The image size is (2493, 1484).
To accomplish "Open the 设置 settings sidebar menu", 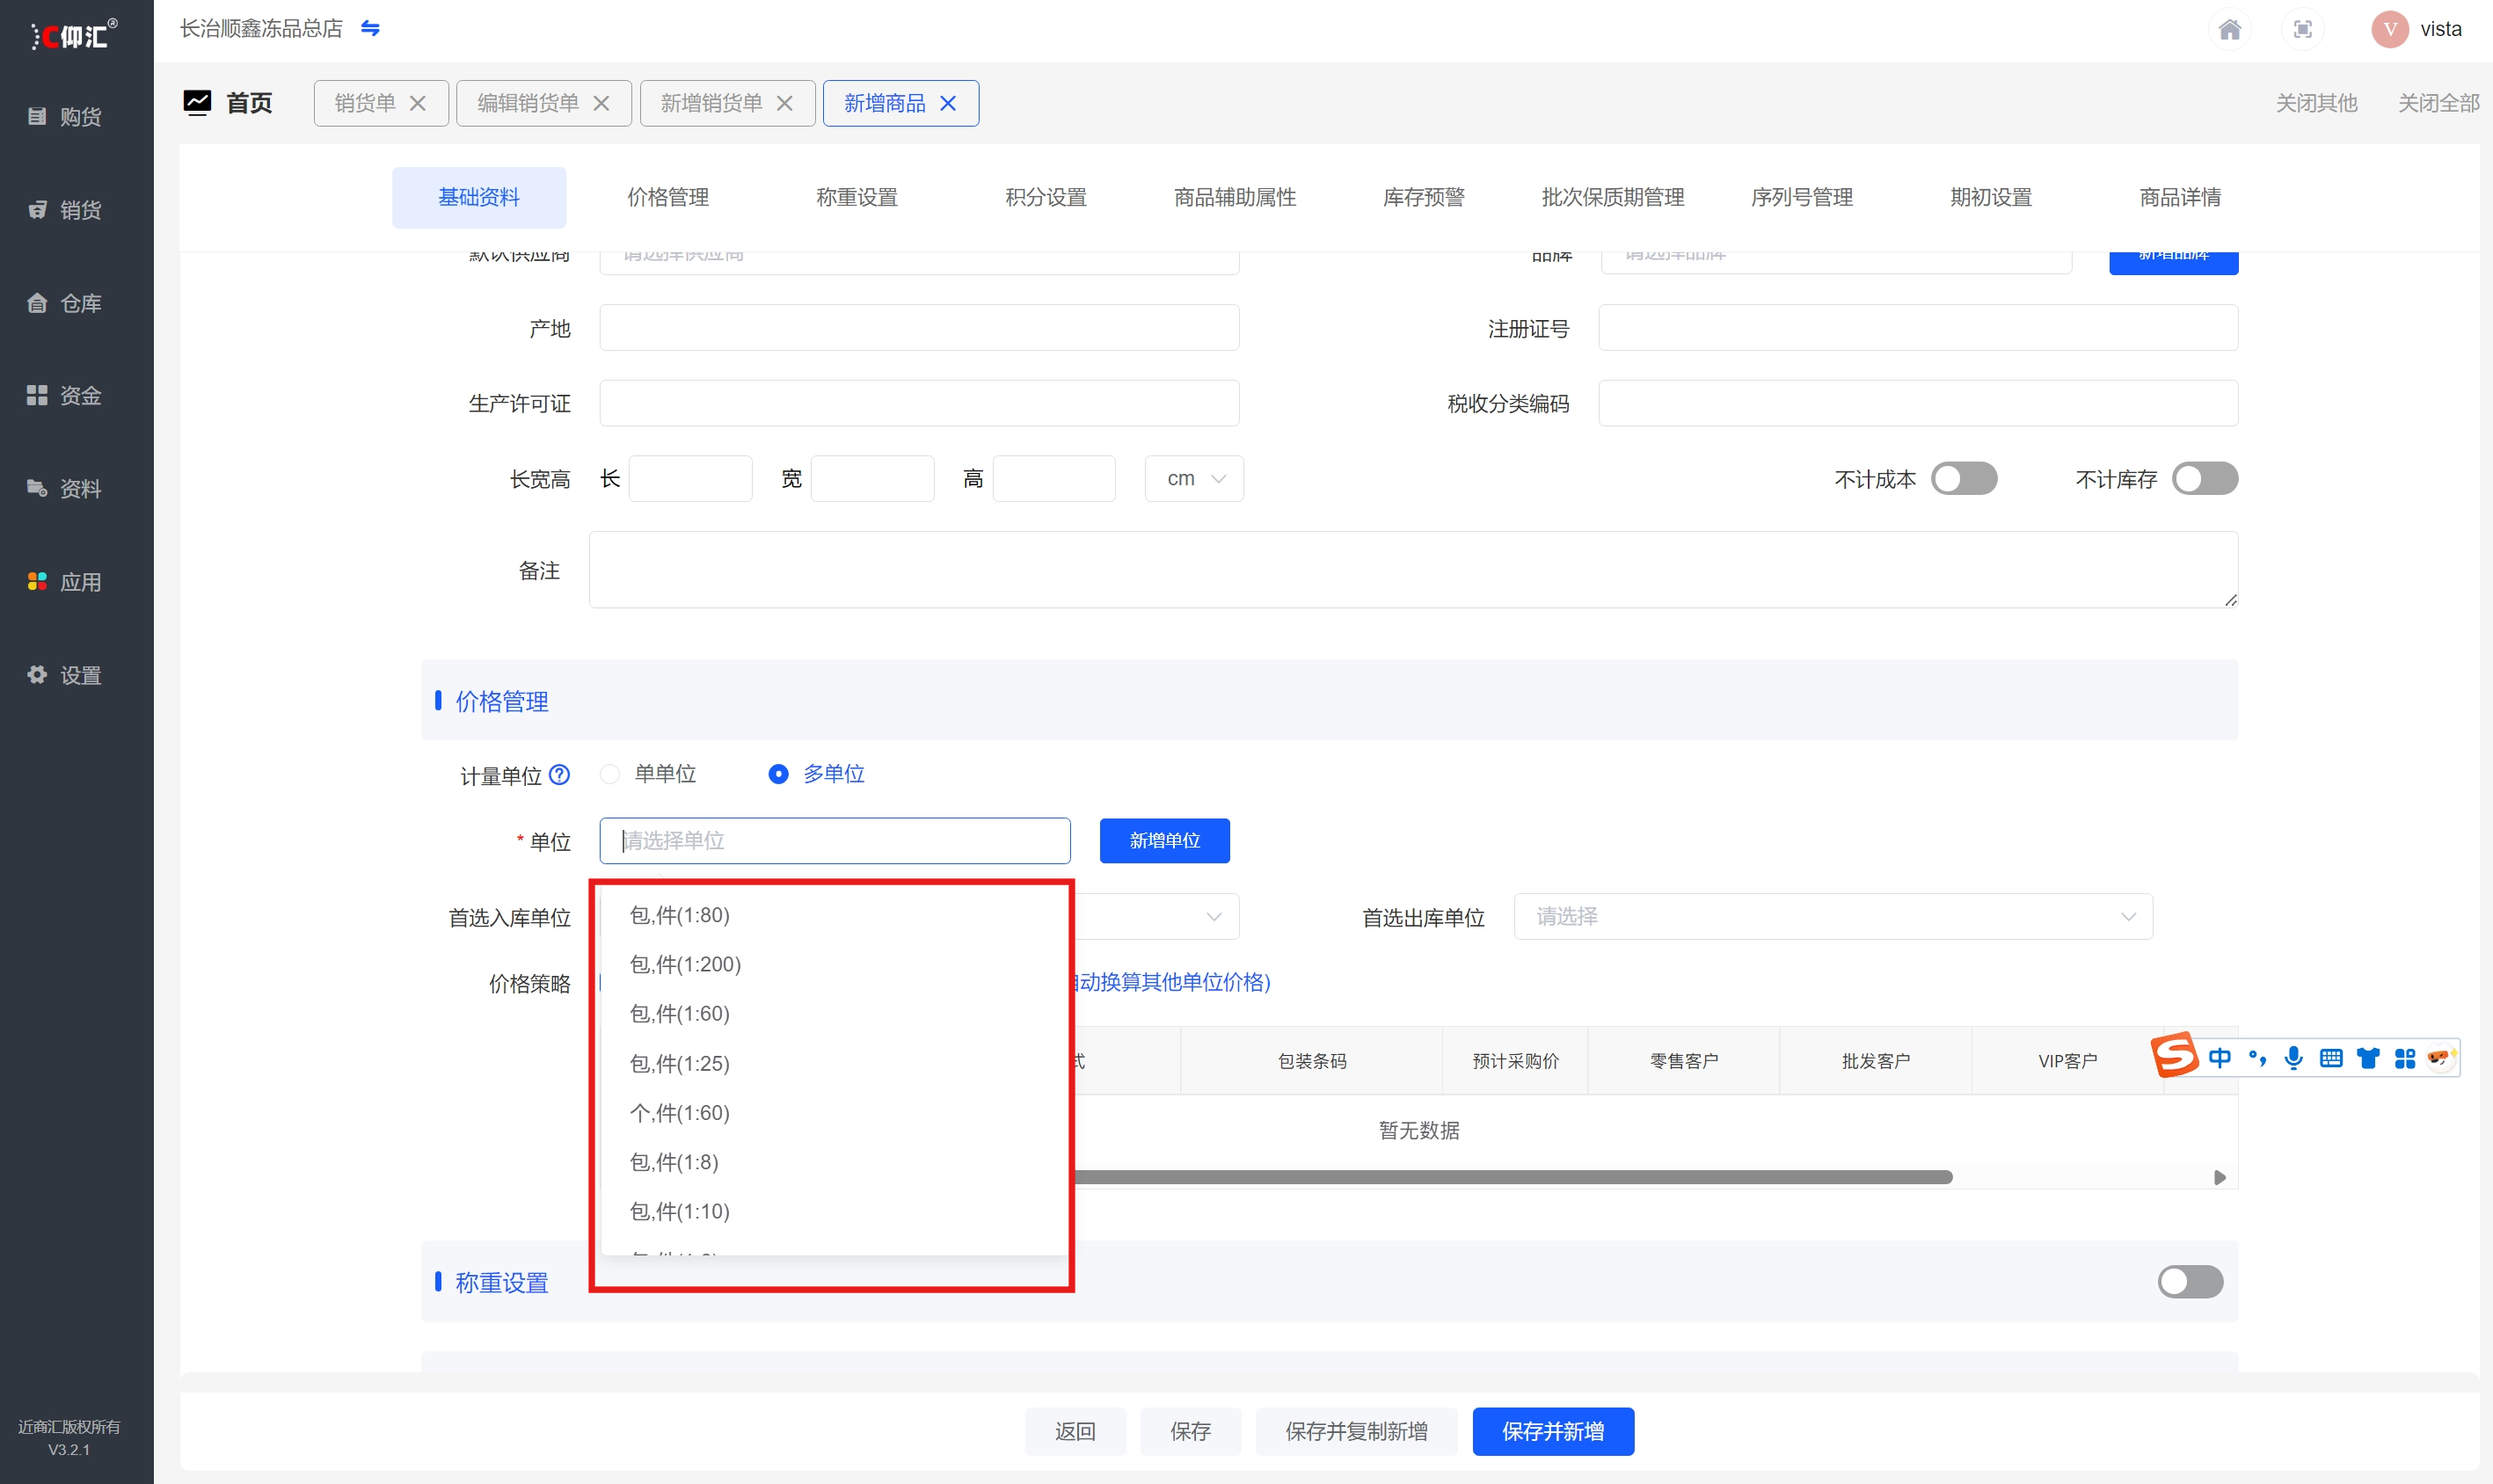I will click(x=66, y=675).
